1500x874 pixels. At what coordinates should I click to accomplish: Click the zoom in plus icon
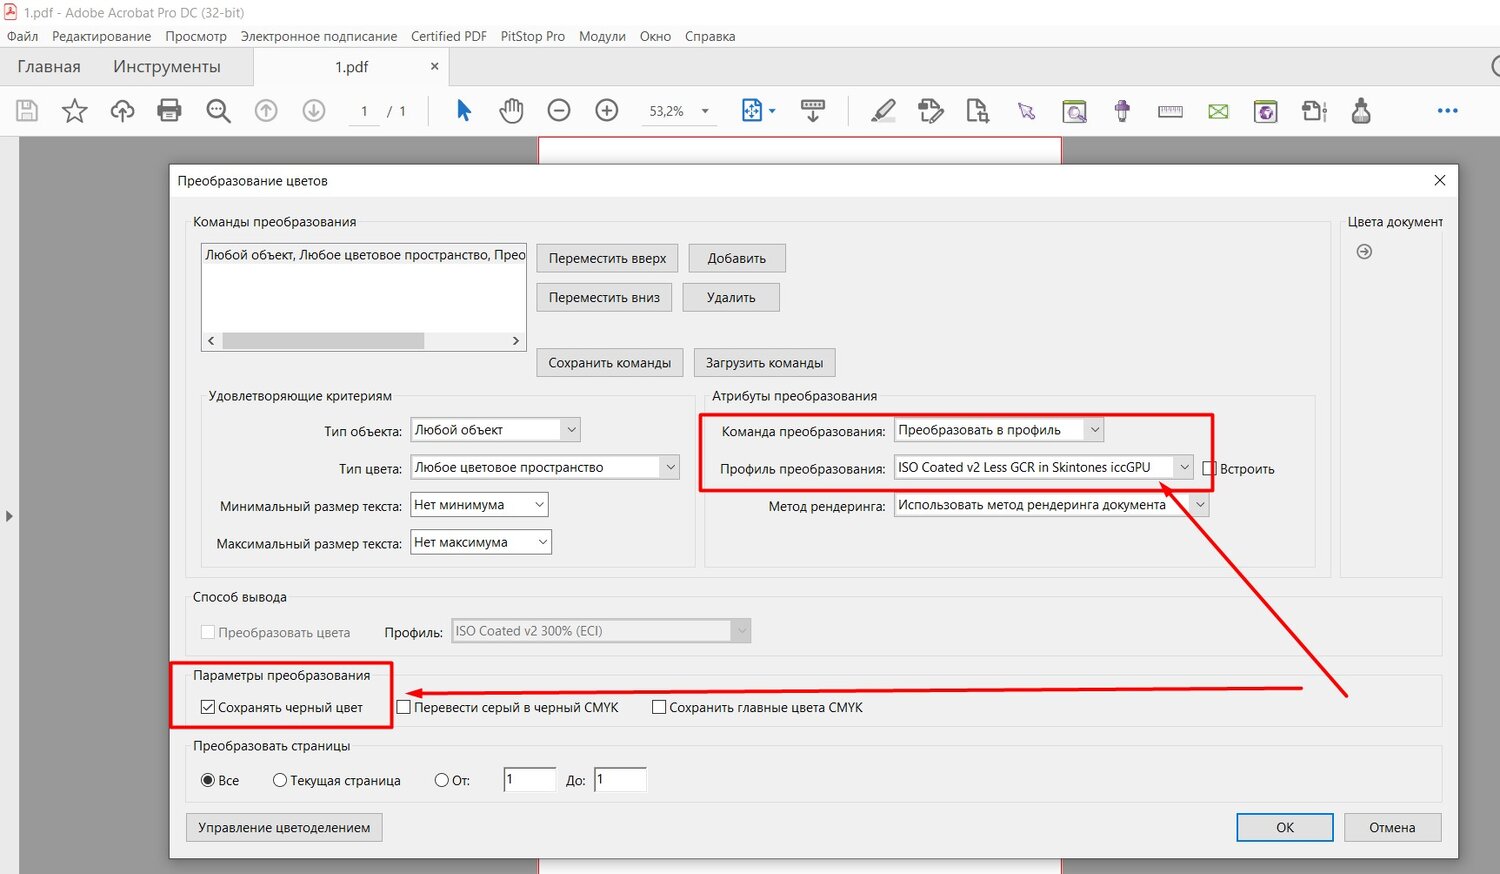click(x=607, y=111)
